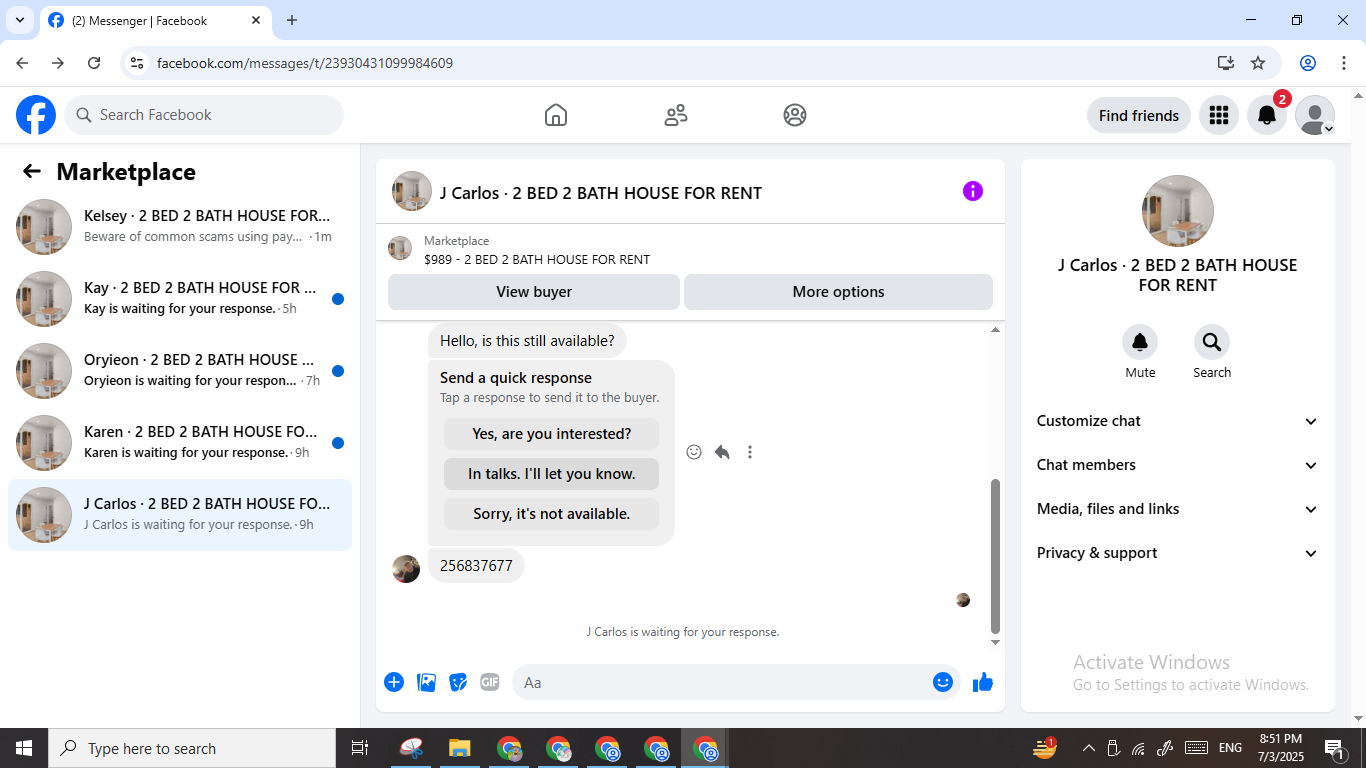Expand Customize chat section
This screenshot has height=768, width=1366.
pos(1178,421)
